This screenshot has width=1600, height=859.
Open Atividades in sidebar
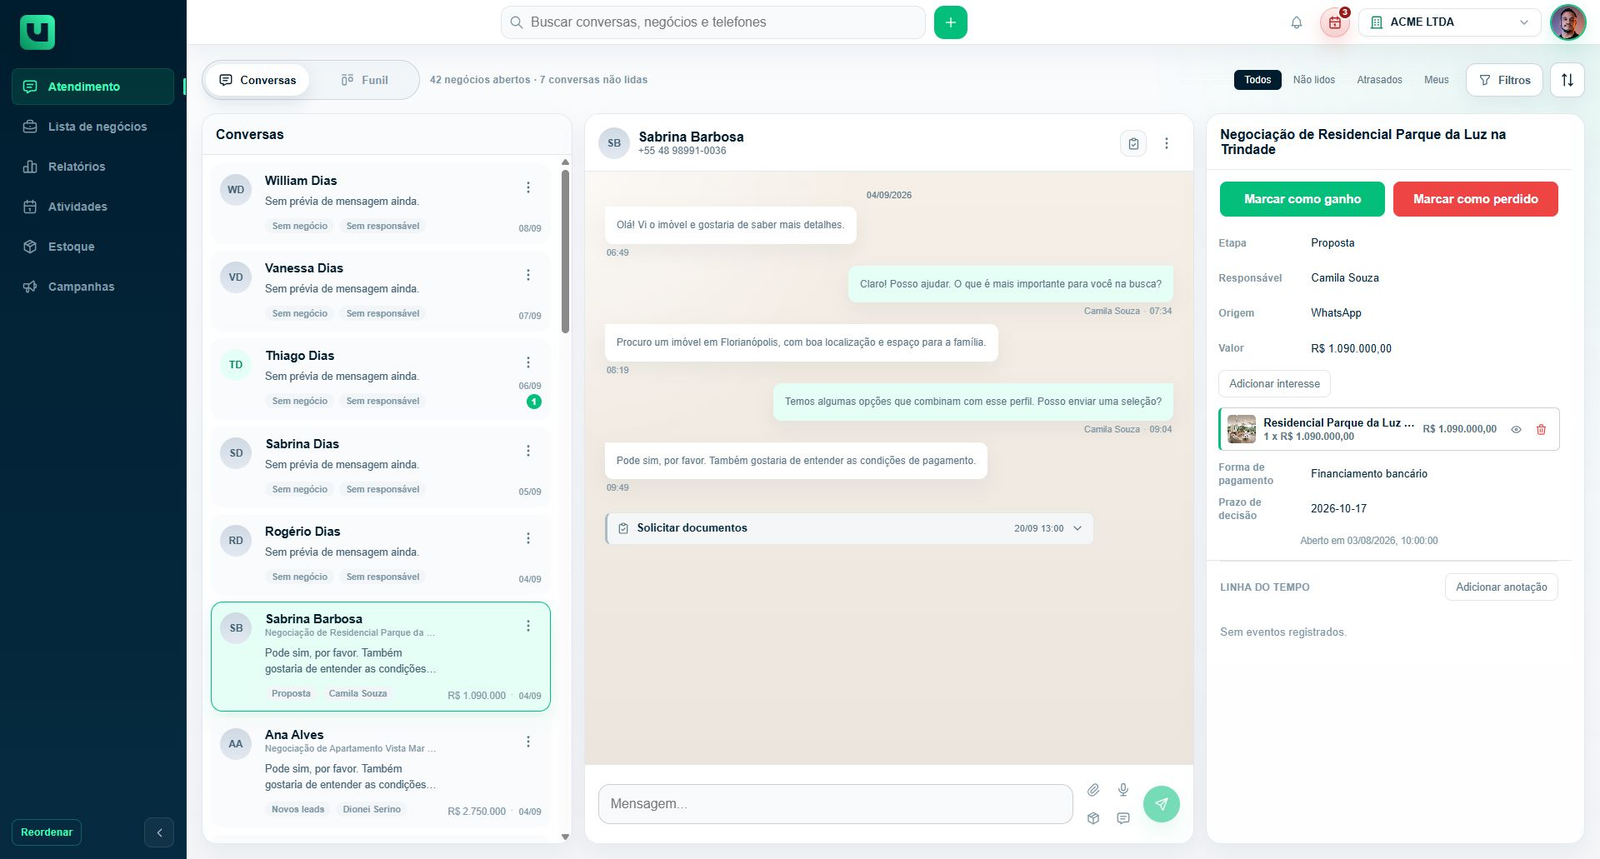pyautogui.click(x=93, y=207)
